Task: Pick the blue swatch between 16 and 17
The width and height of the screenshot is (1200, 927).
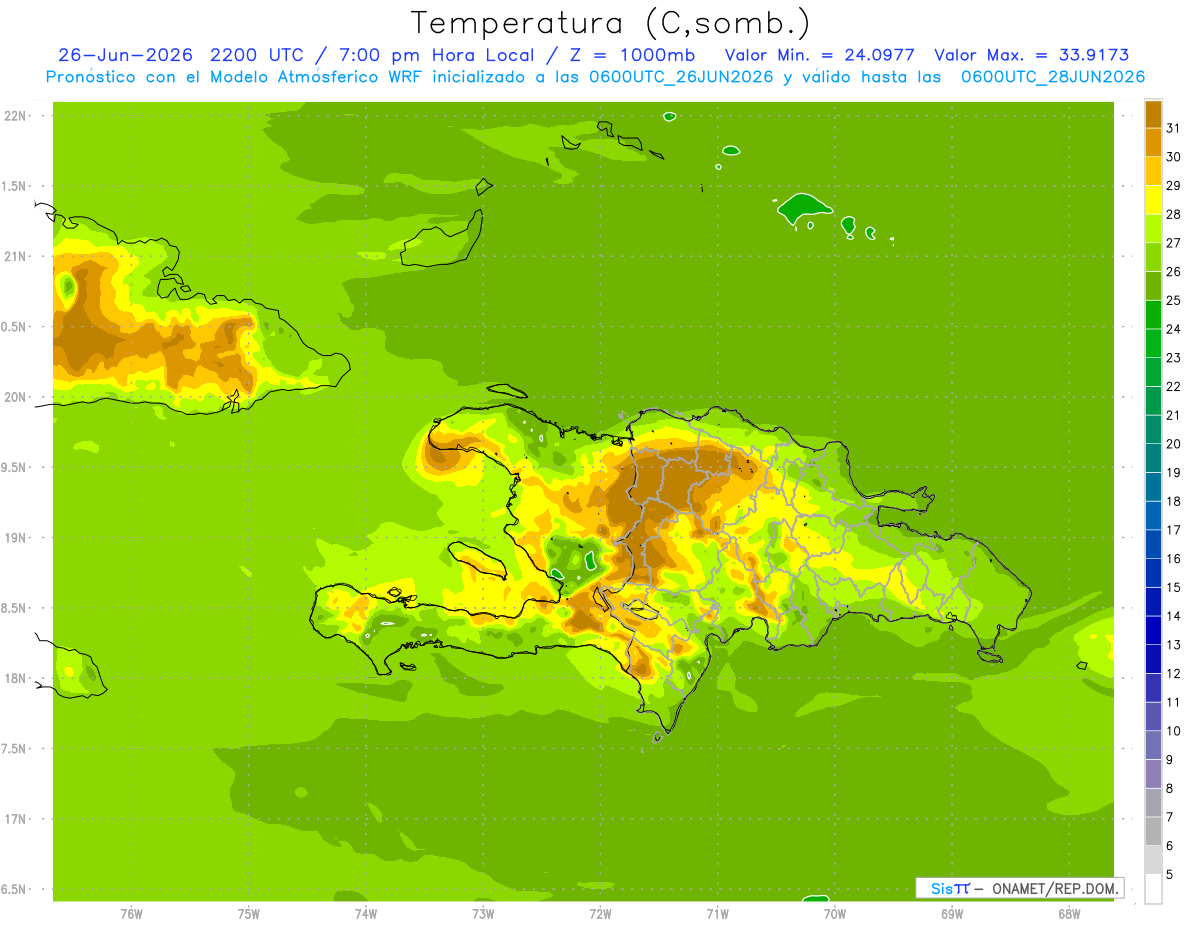Action: [x=1153, y=544]
